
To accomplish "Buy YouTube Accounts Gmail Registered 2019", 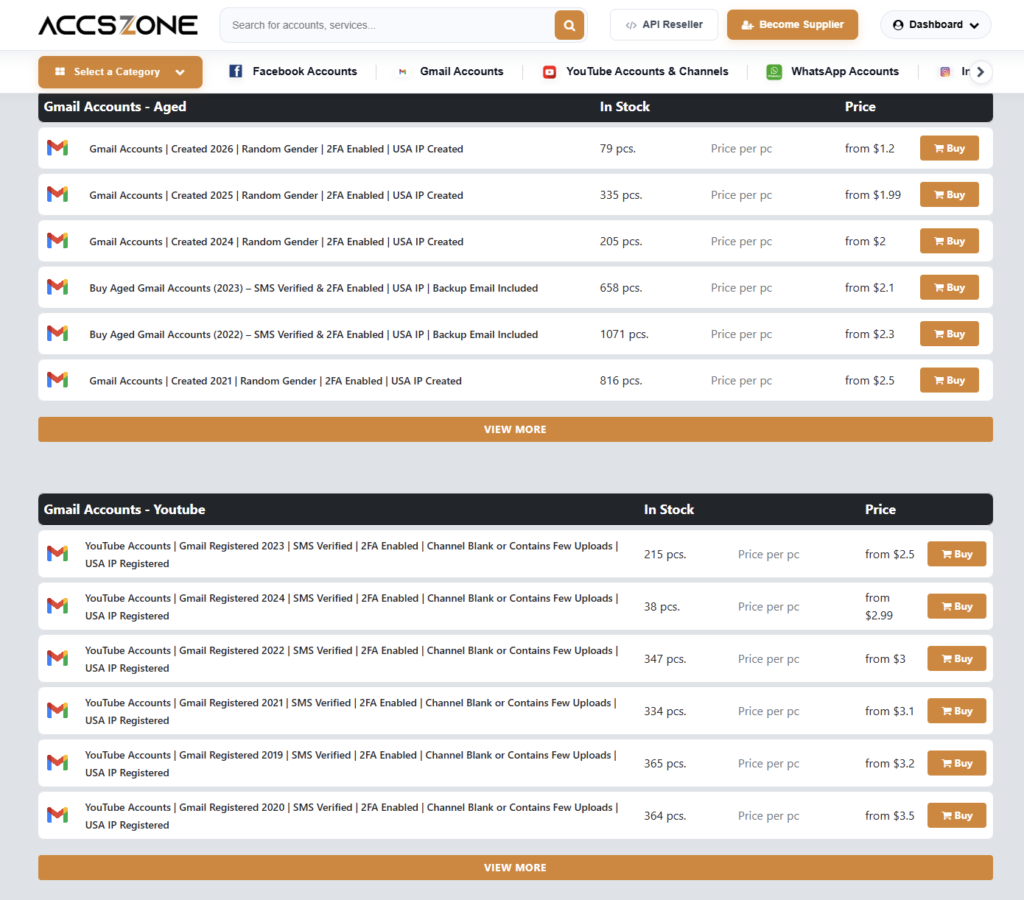I will click(957, 763).
